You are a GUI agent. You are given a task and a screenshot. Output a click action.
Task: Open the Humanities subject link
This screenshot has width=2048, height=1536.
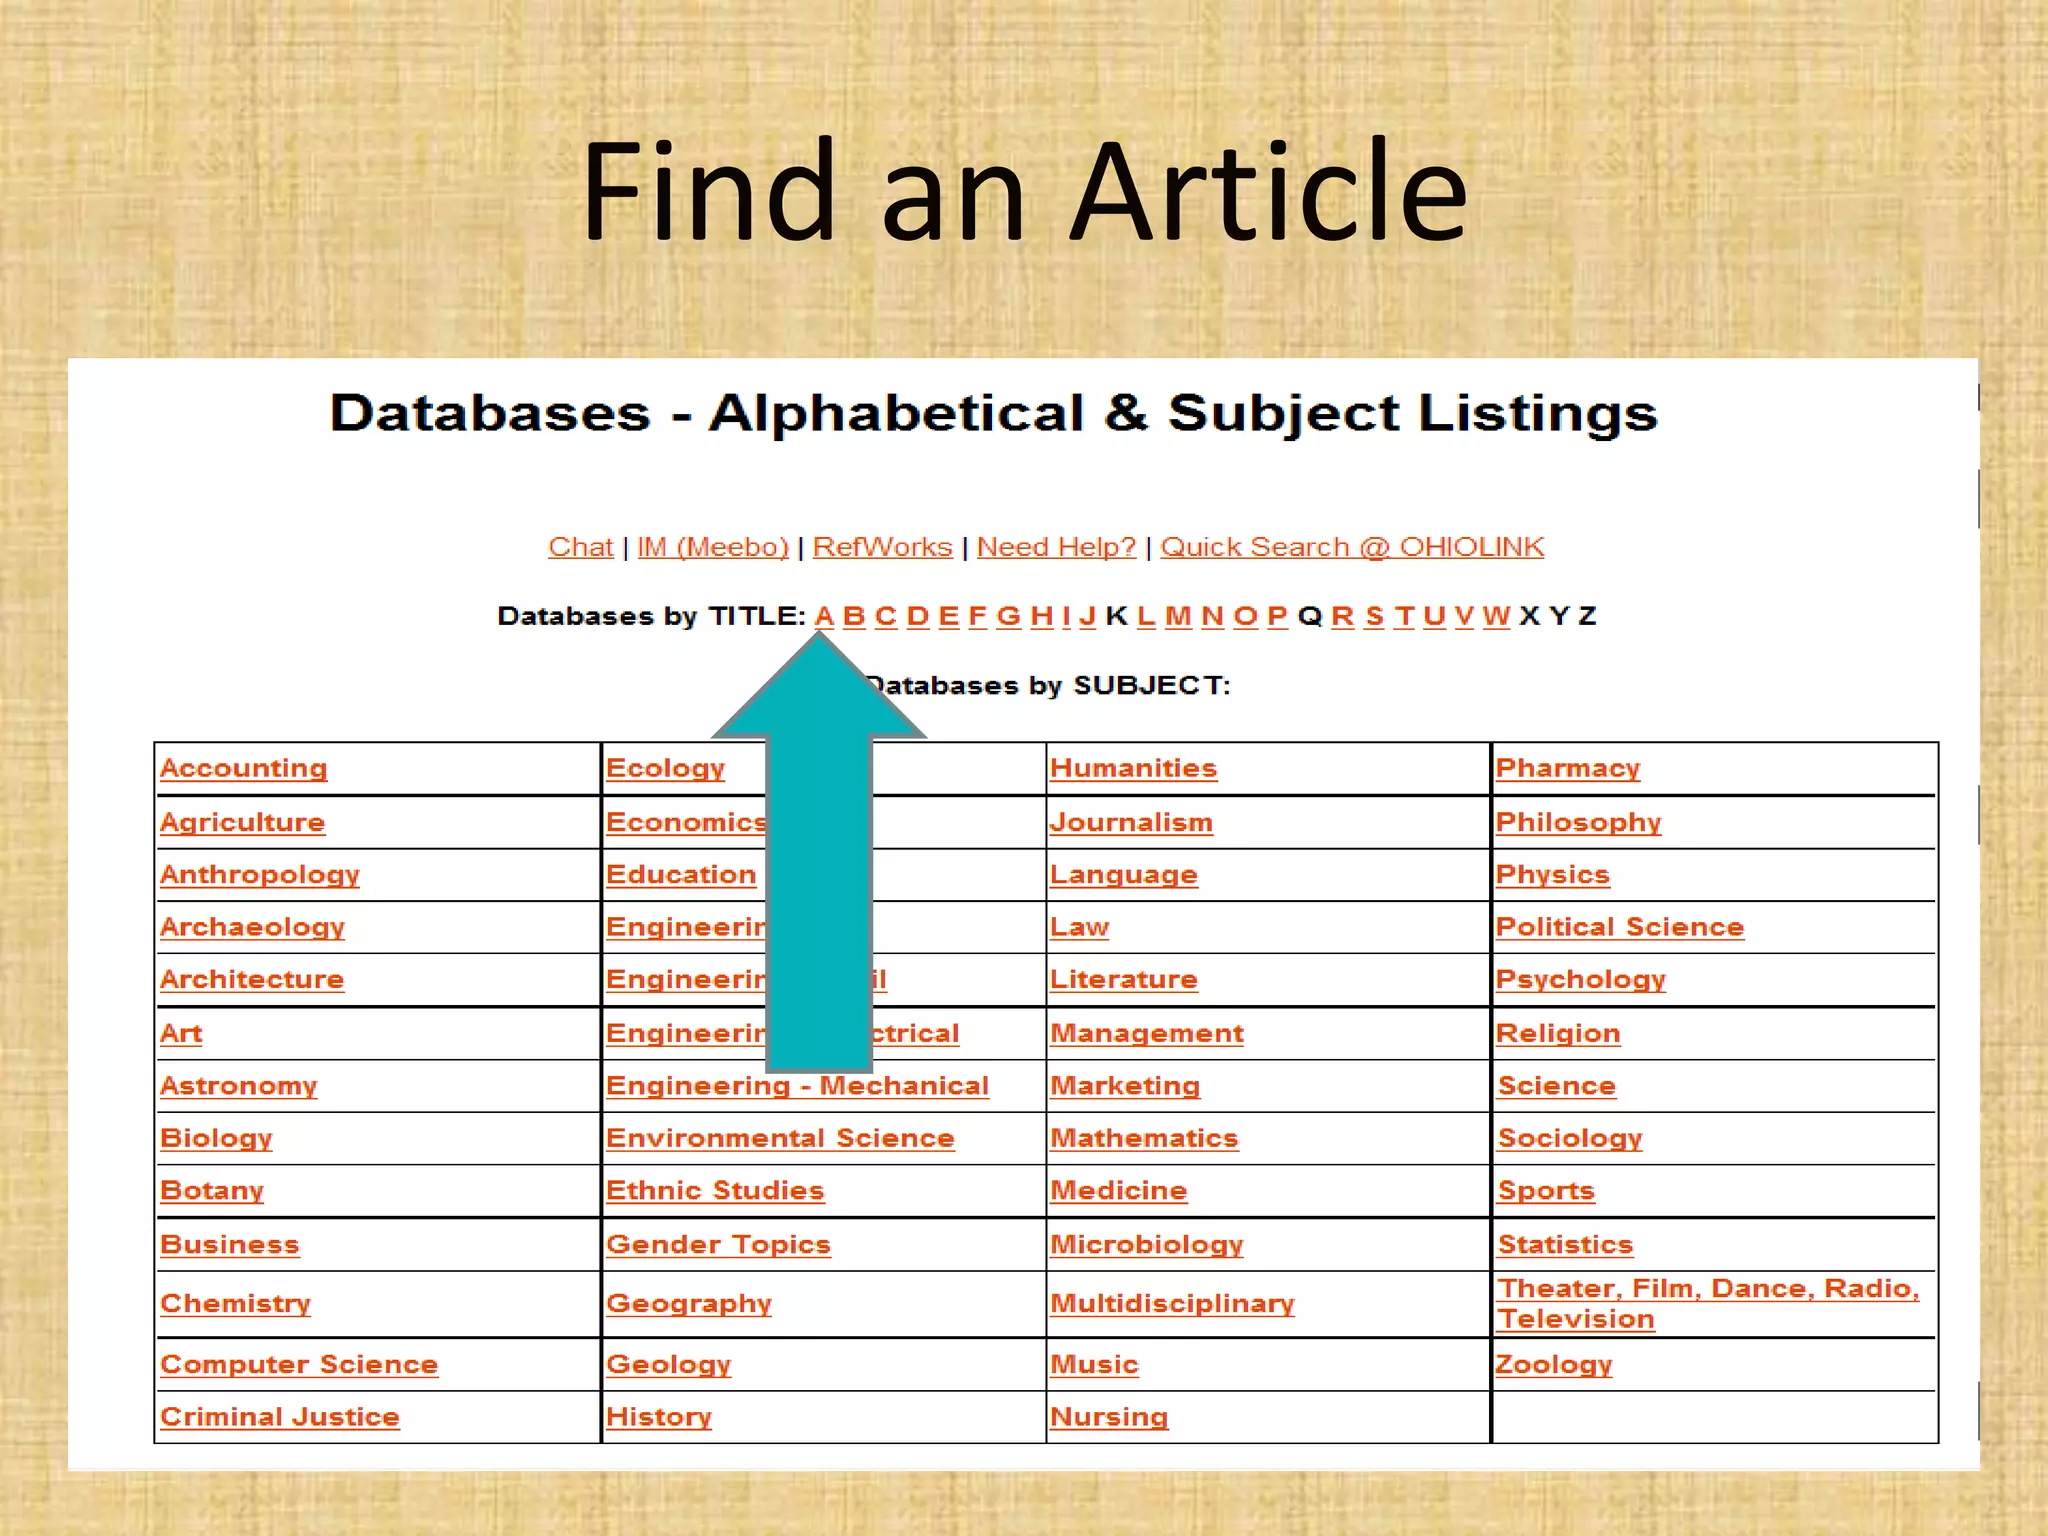tap(1133, 768)
